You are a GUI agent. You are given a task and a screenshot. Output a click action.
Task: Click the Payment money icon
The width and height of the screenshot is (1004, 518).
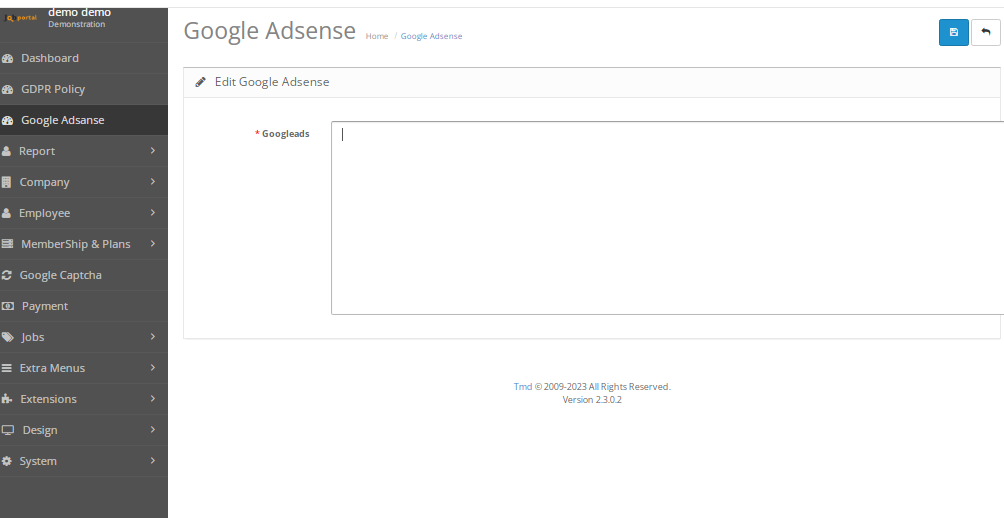[8, 307]
